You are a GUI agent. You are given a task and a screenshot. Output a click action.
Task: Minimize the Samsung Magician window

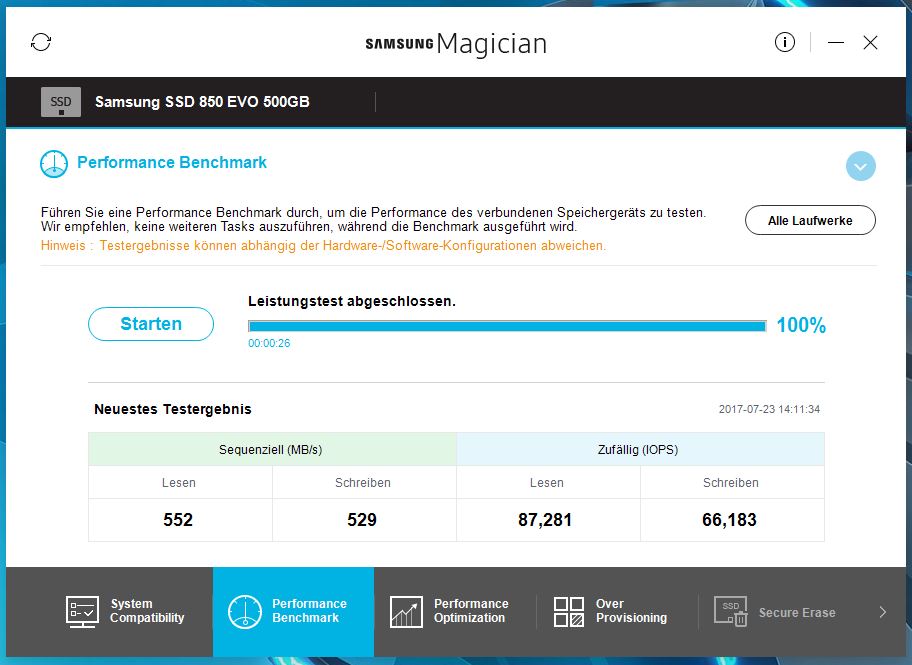click(x=836, y=42)
